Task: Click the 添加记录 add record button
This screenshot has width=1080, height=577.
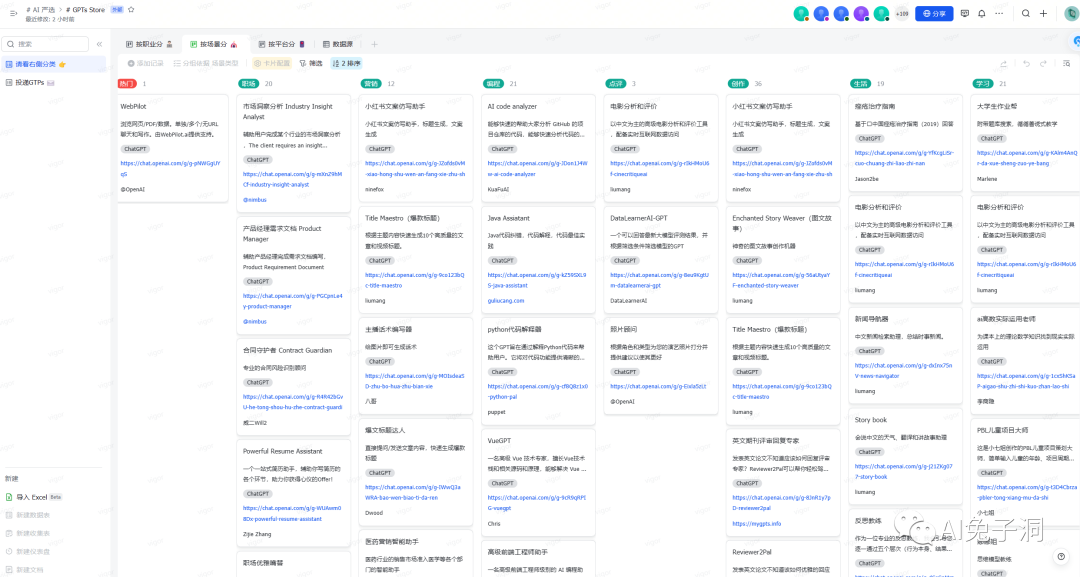Action: [x=145, y=63]
